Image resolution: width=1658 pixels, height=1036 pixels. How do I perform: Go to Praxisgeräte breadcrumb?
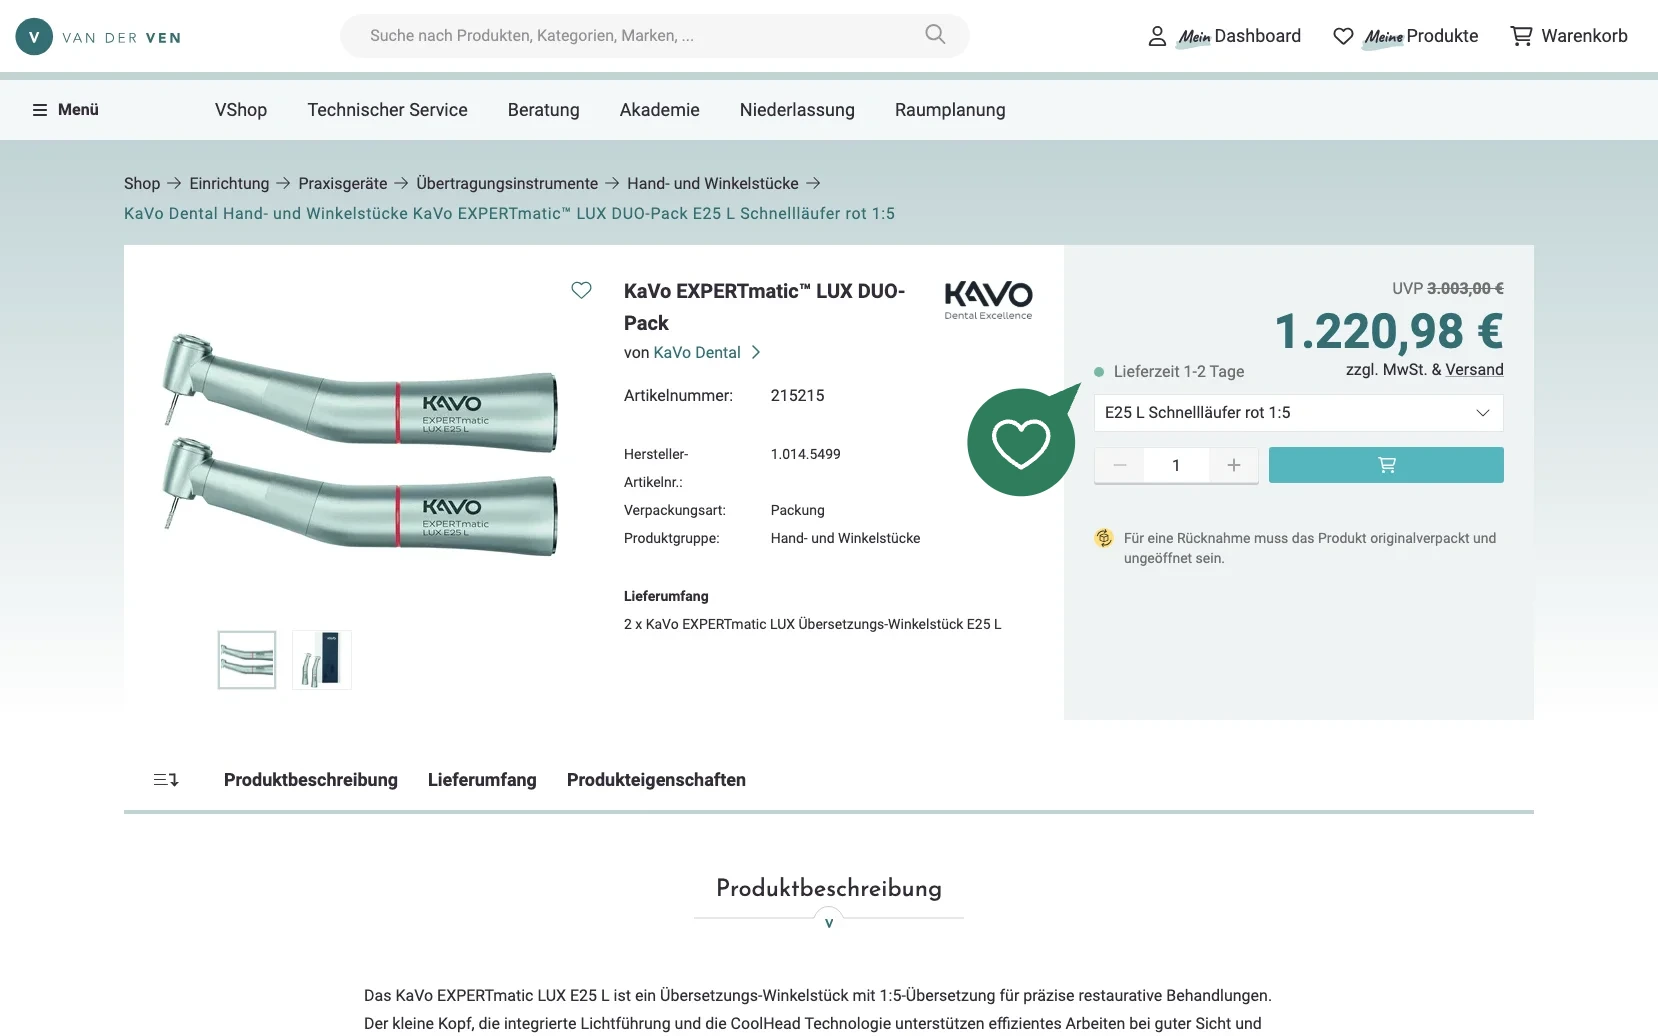(x=343, y=183)
